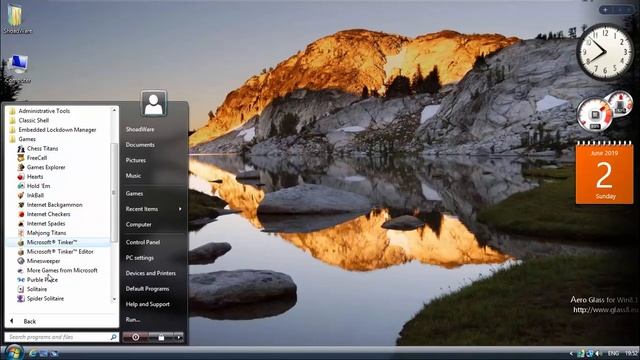The image size is (640, 360).
Task: Launch Internet Checkers
Action: point(48,214)
